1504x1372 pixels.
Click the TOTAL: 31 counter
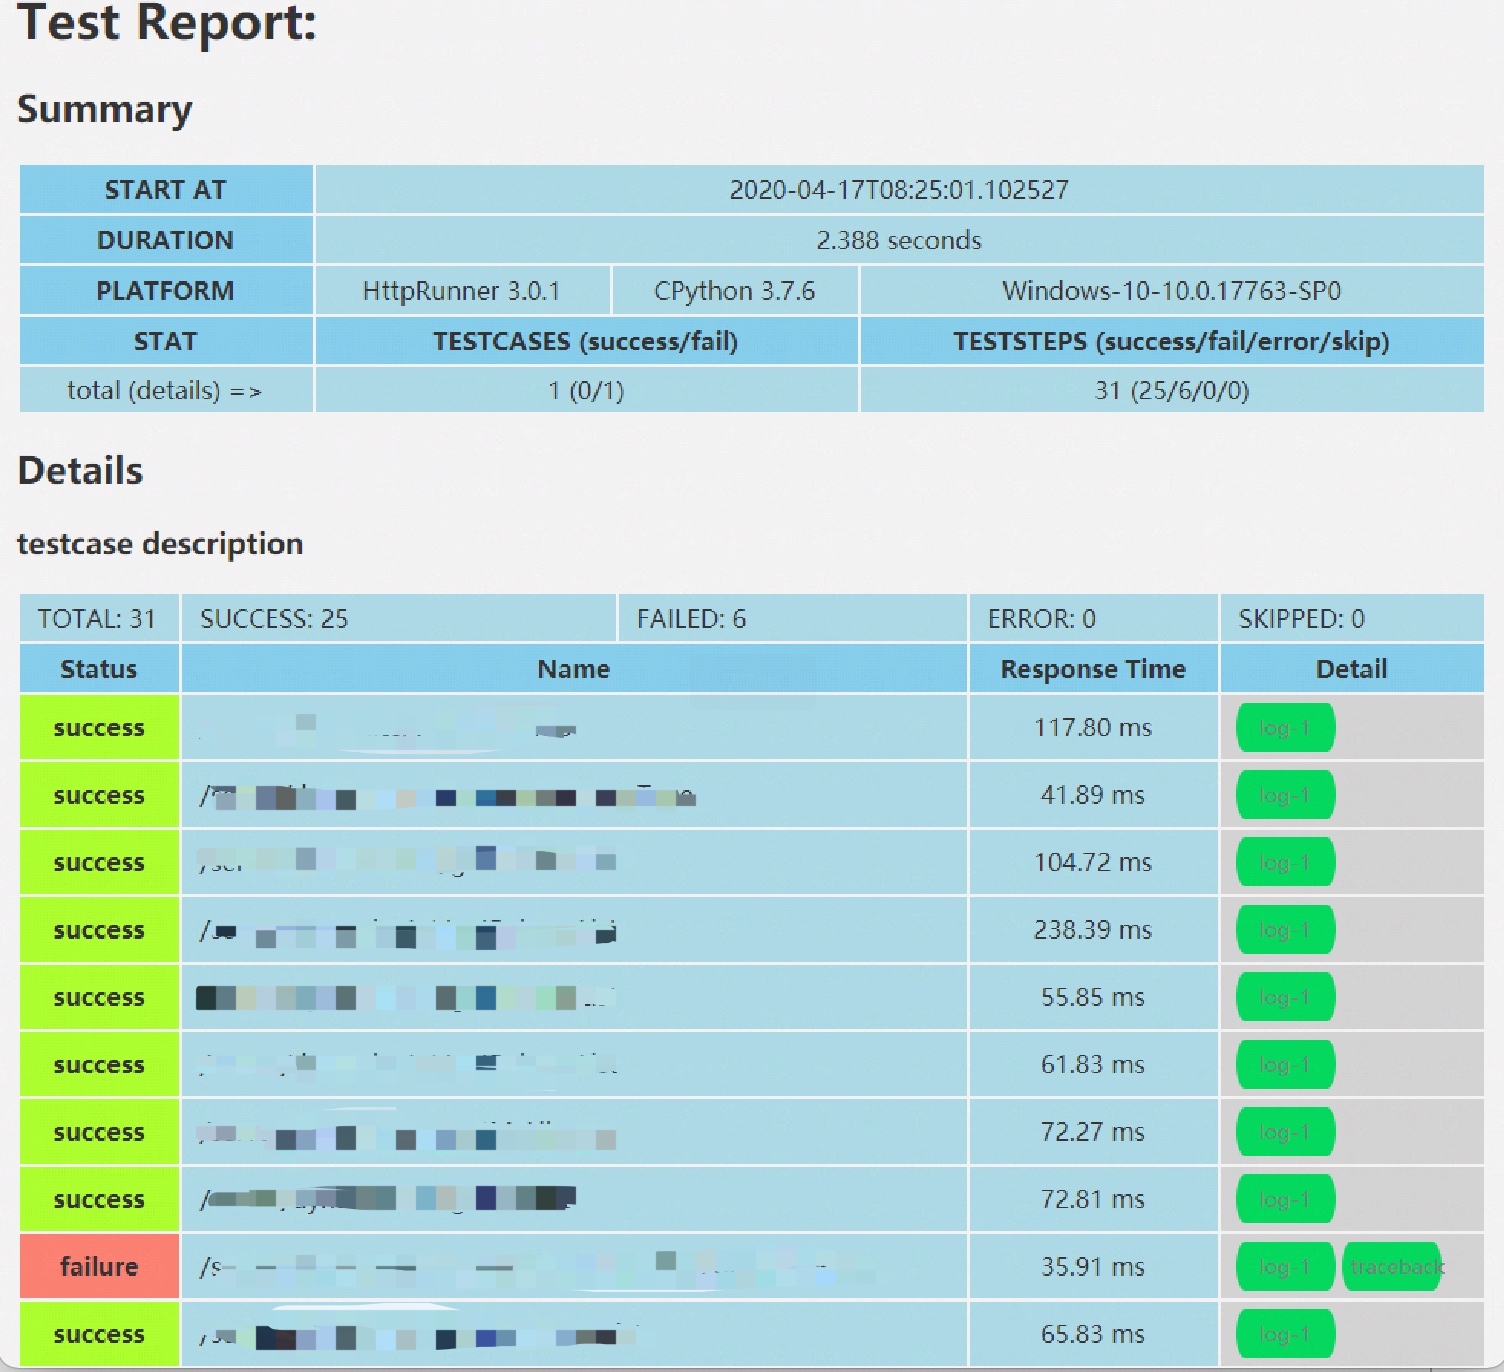coord(99,618)
